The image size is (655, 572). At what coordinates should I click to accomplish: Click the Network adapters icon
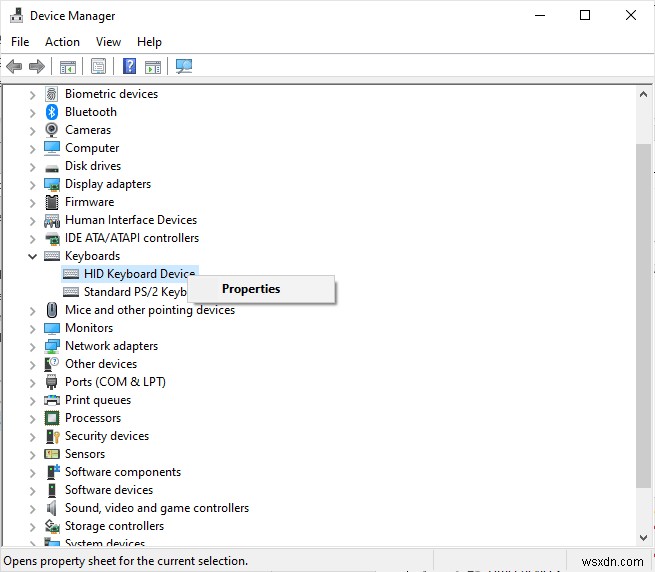[52, 346]
